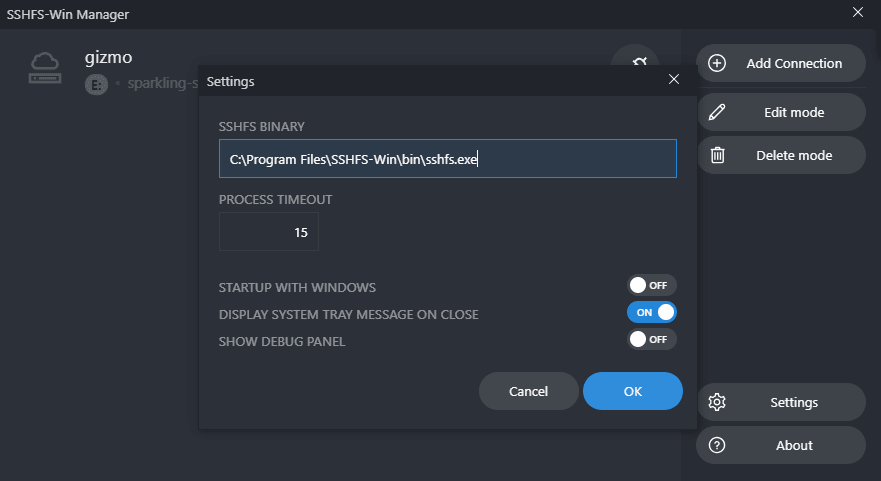The width and height of the screenshot is (881, 481).
Task: Click the trash icon for Delete mode
Action: (x=717, y=155)
